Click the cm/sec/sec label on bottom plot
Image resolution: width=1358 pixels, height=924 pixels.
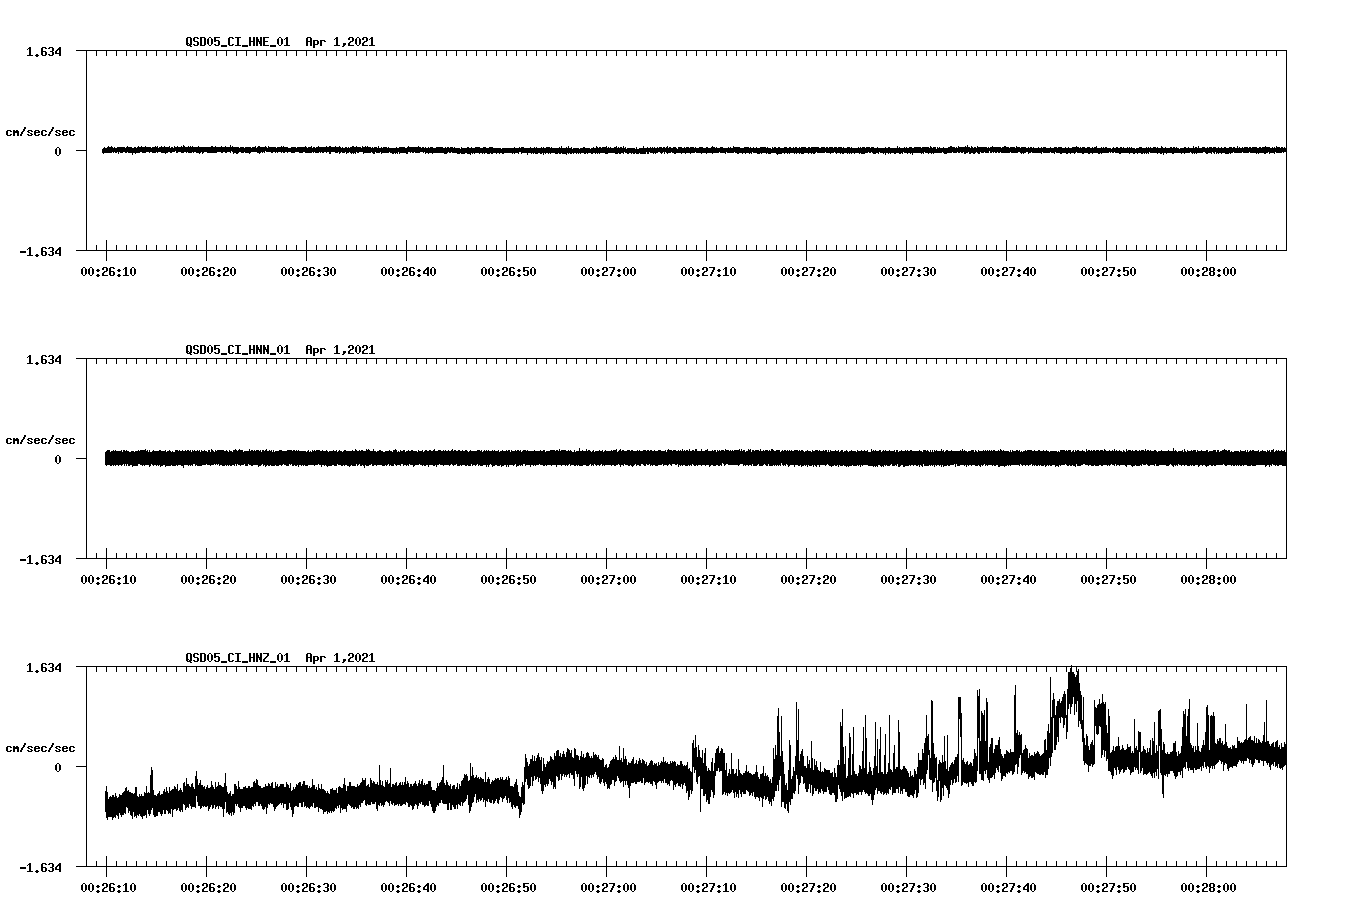[x=40, y=747]
